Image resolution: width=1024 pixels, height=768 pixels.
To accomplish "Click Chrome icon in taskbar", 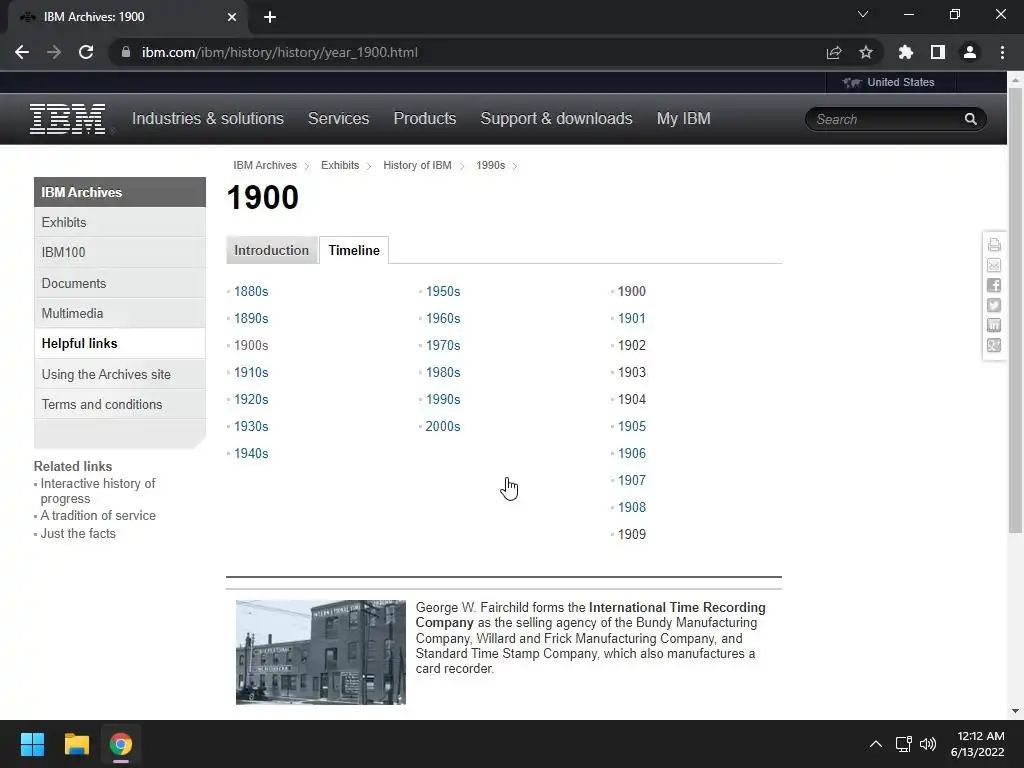I will point(120,744).
